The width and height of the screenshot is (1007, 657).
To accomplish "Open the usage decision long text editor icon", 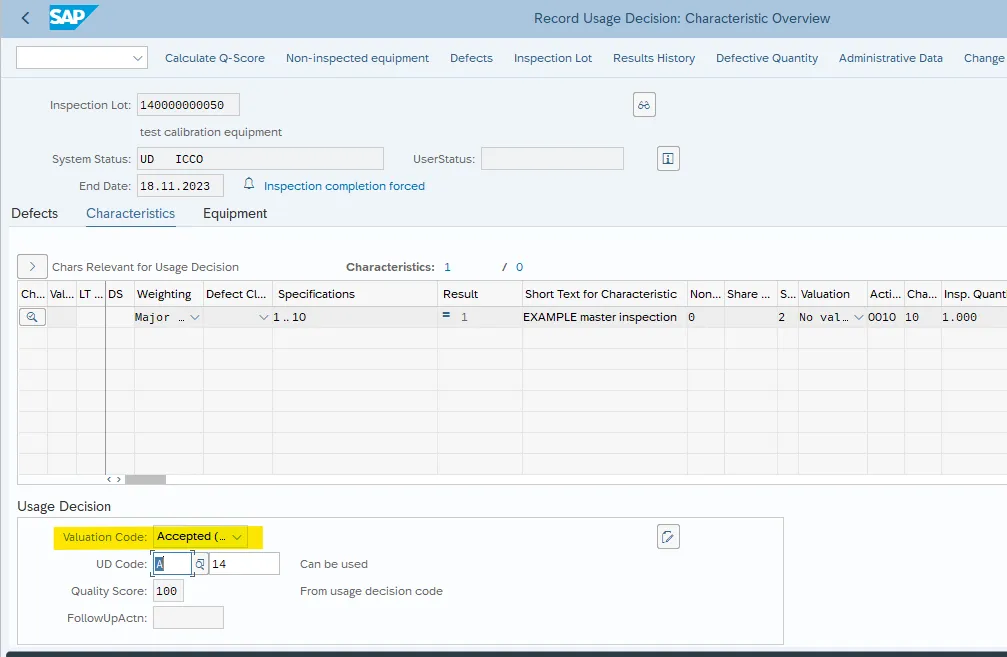I will click(668, 537).
